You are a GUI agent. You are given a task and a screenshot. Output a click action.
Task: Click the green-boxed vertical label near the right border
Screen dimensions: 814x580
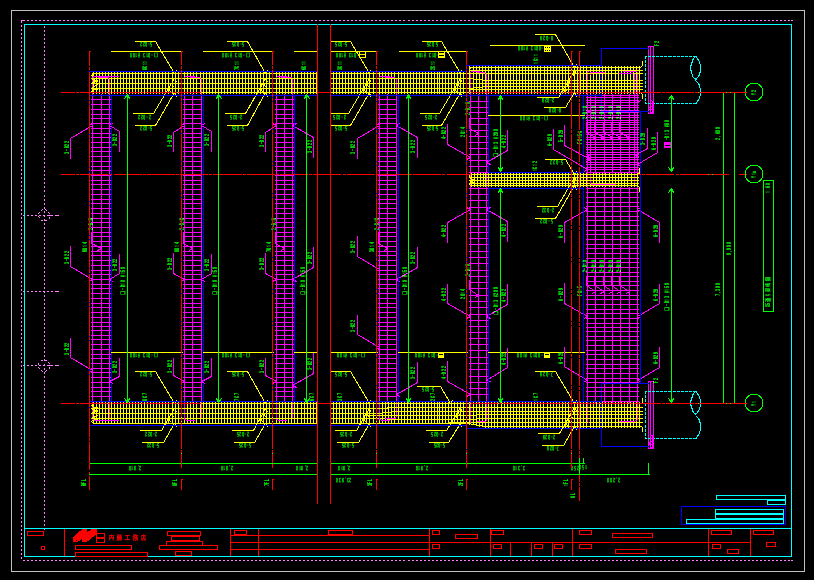[x=768, y=246]
